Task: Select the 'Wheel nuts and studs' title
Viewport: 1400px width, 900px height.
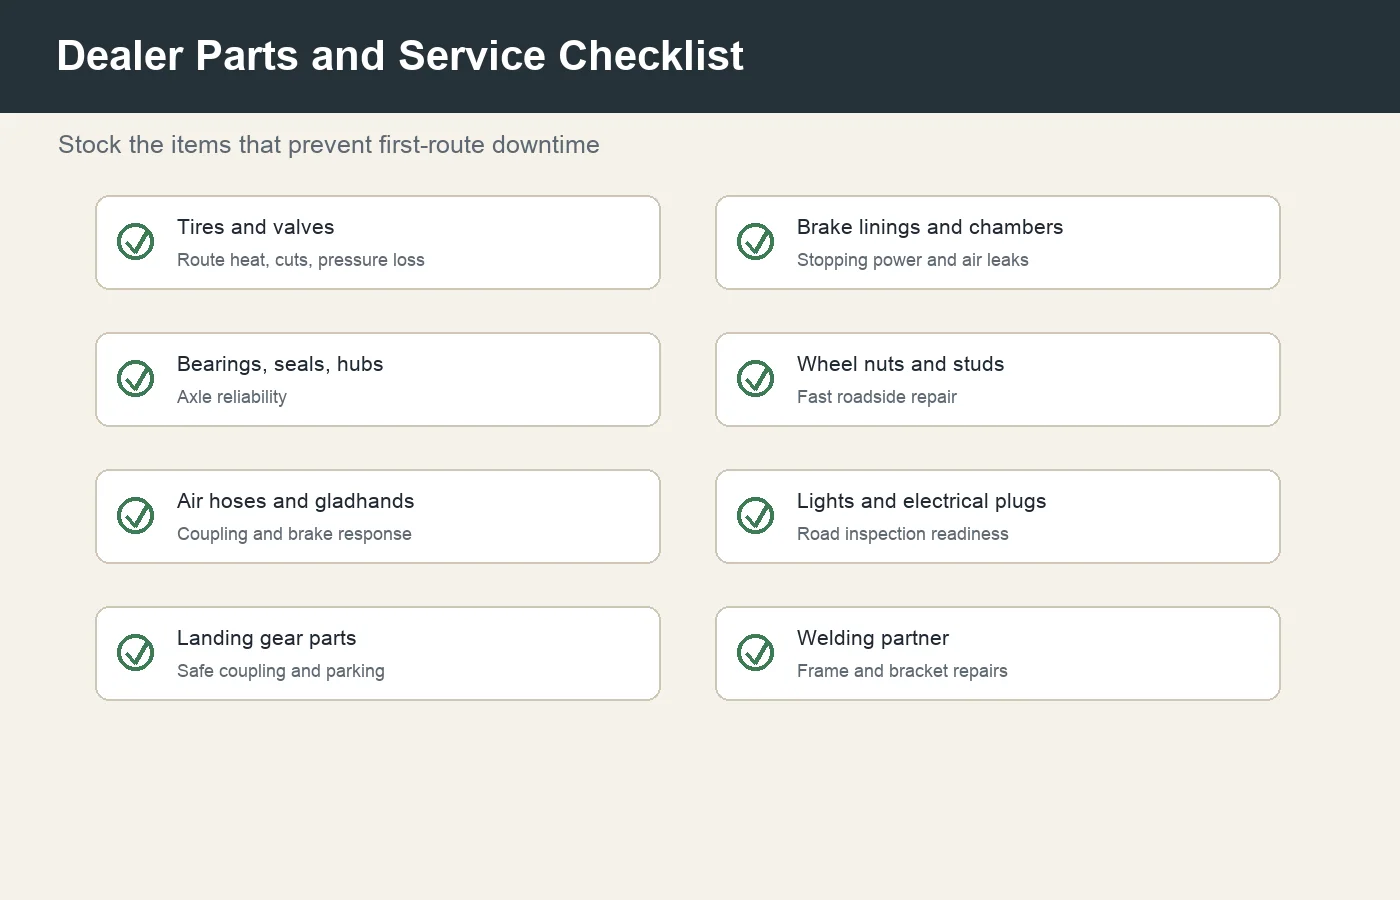Action: tap(901, 364)
